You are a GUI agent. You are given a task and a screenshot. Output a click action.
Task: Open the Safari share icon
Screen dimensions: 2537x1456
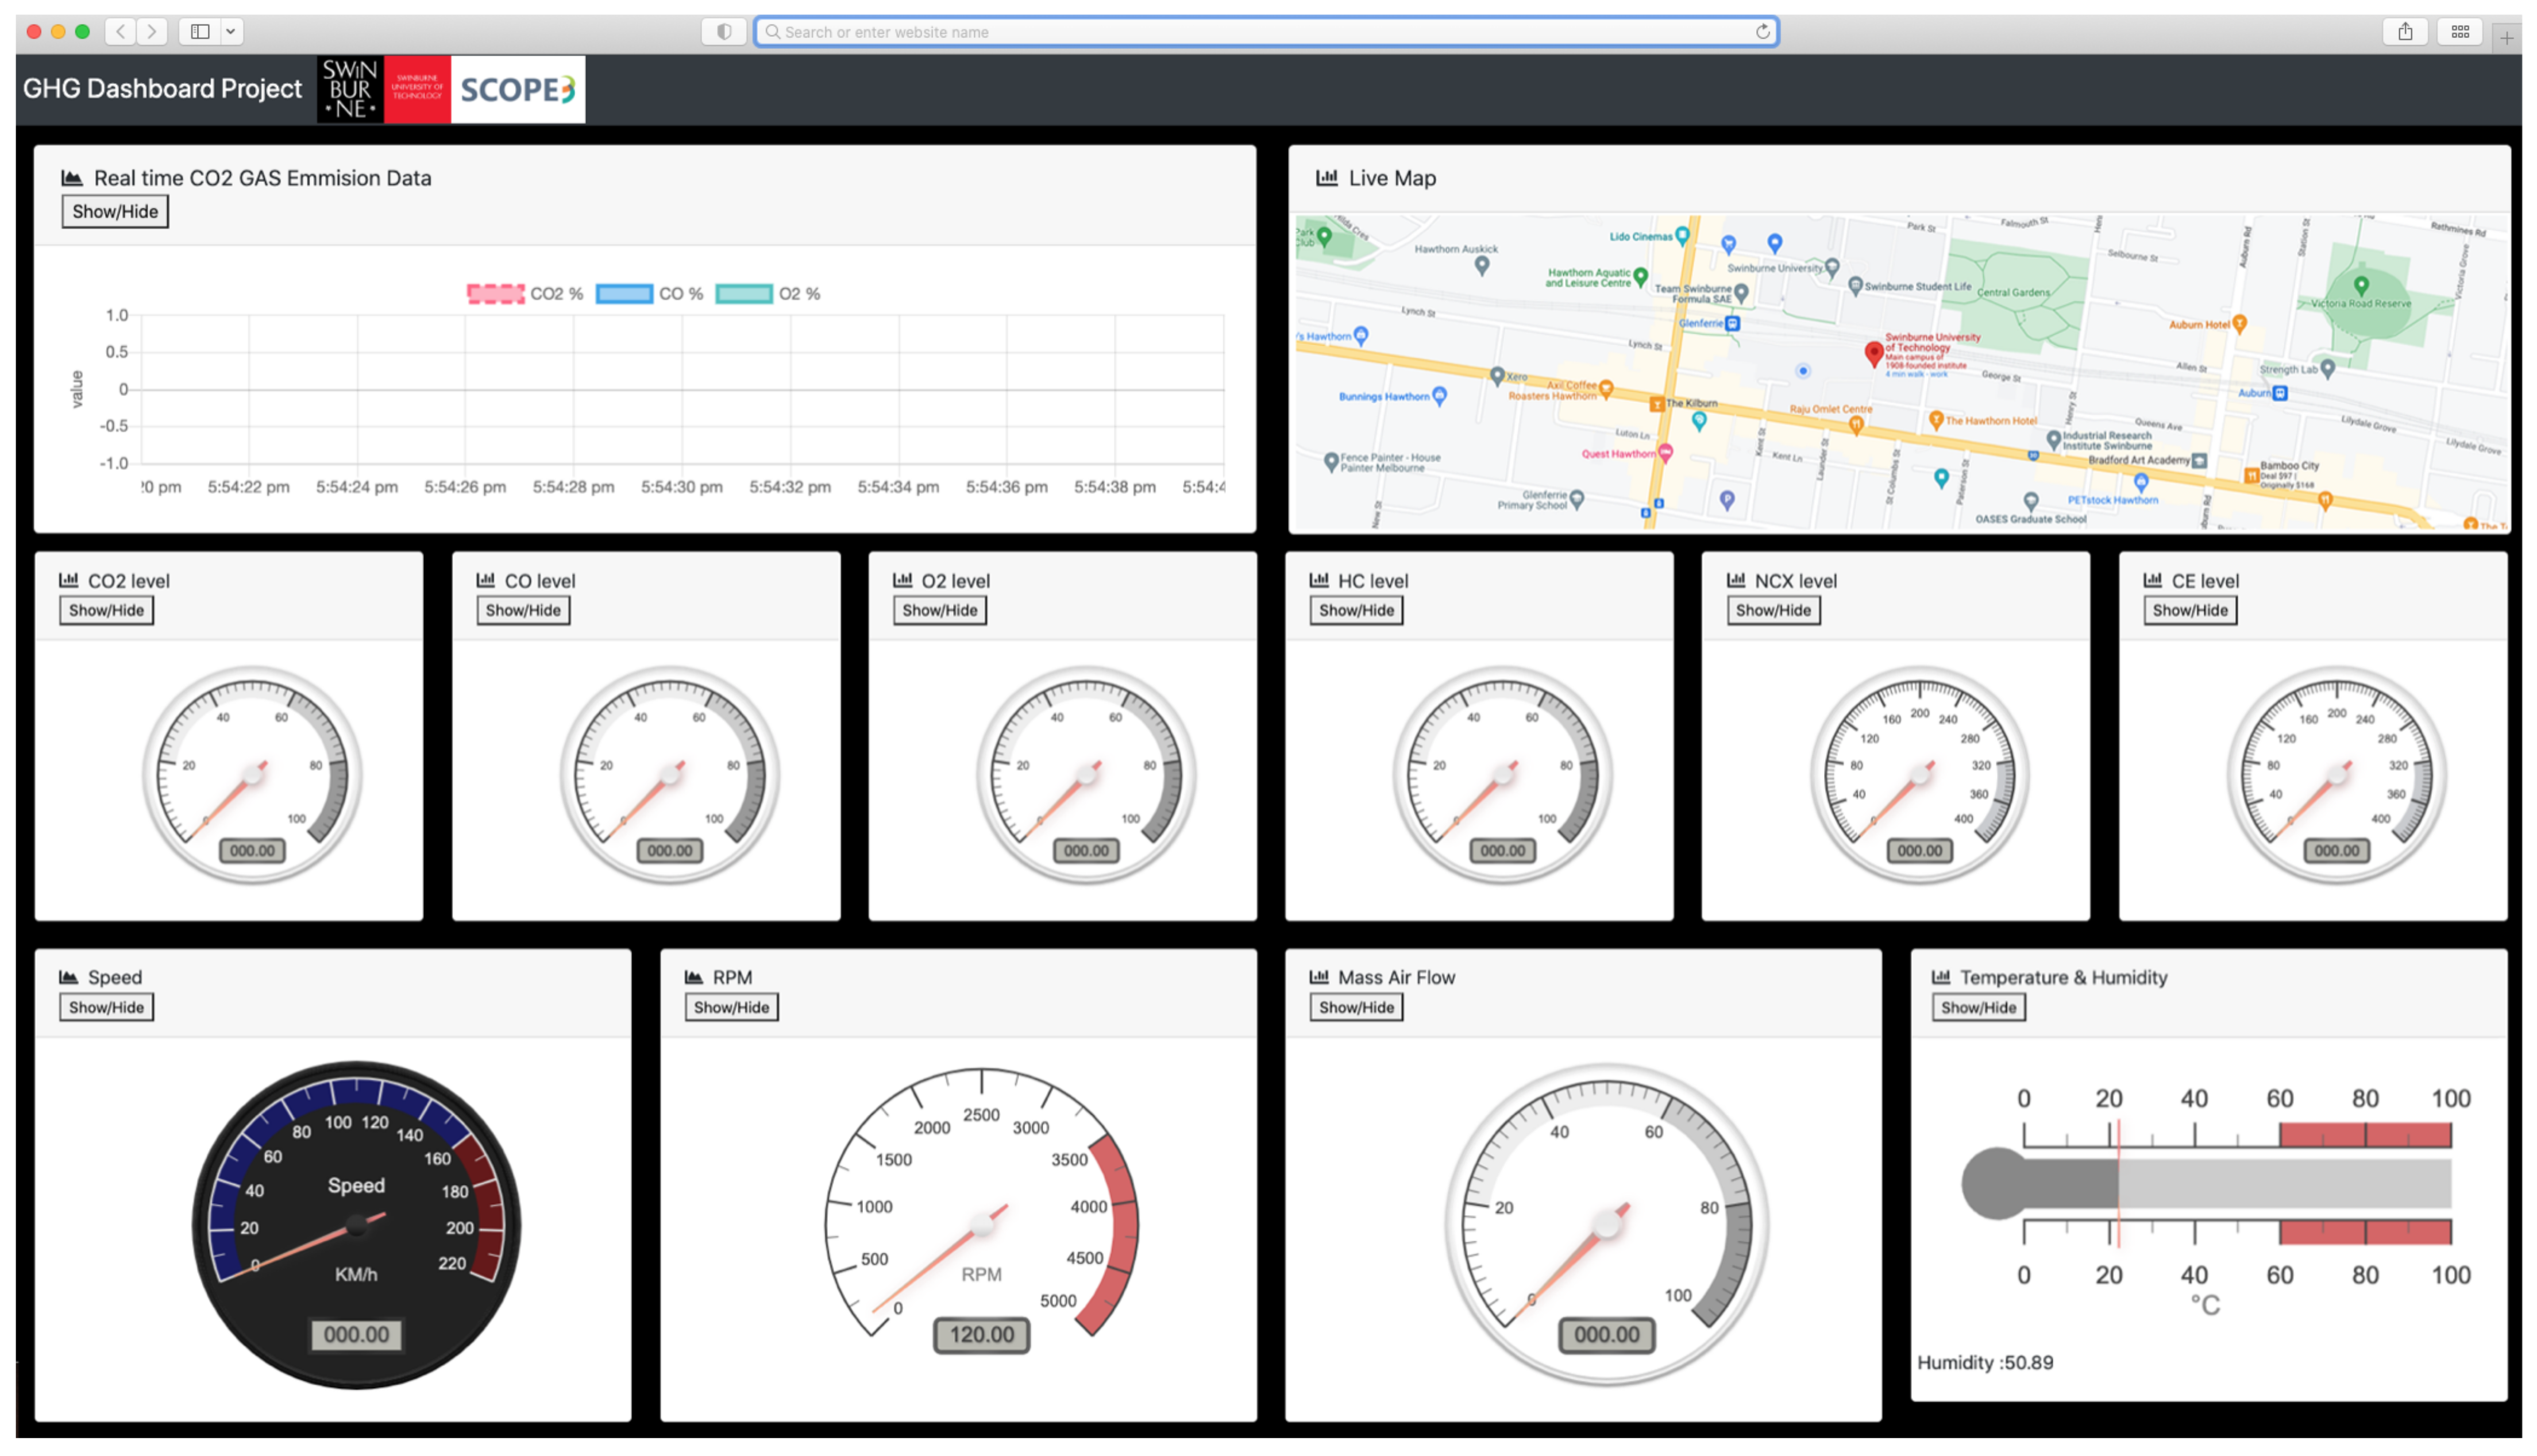pyautogui.click(x=2404, y=31)
